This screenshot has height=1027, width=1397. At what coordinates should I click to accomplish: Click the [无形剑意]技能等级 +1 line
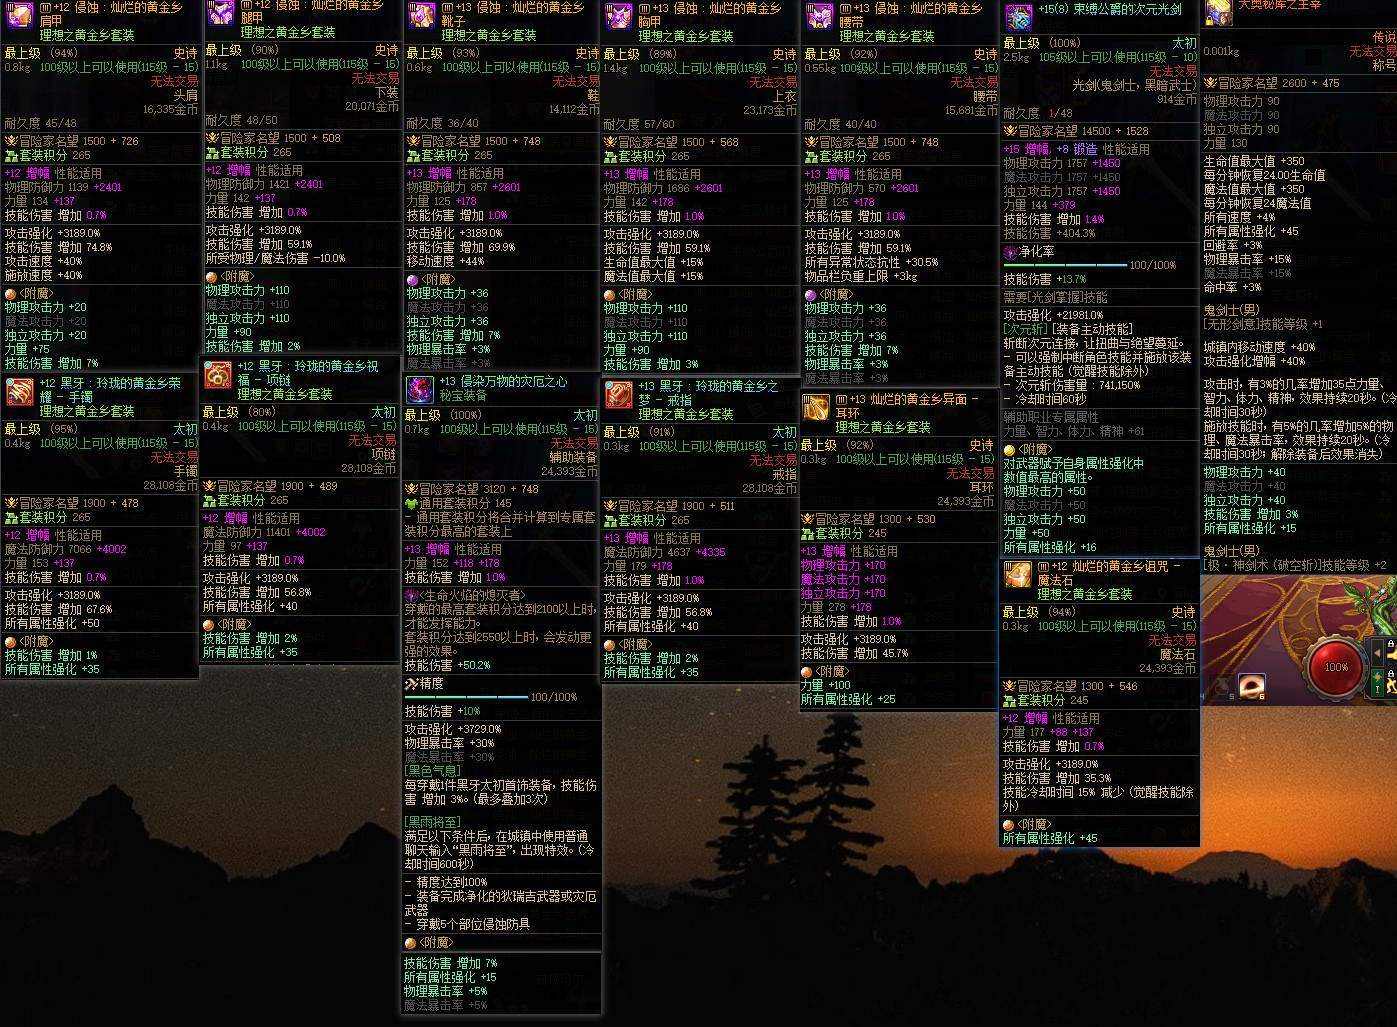[x=1263, y=324]
